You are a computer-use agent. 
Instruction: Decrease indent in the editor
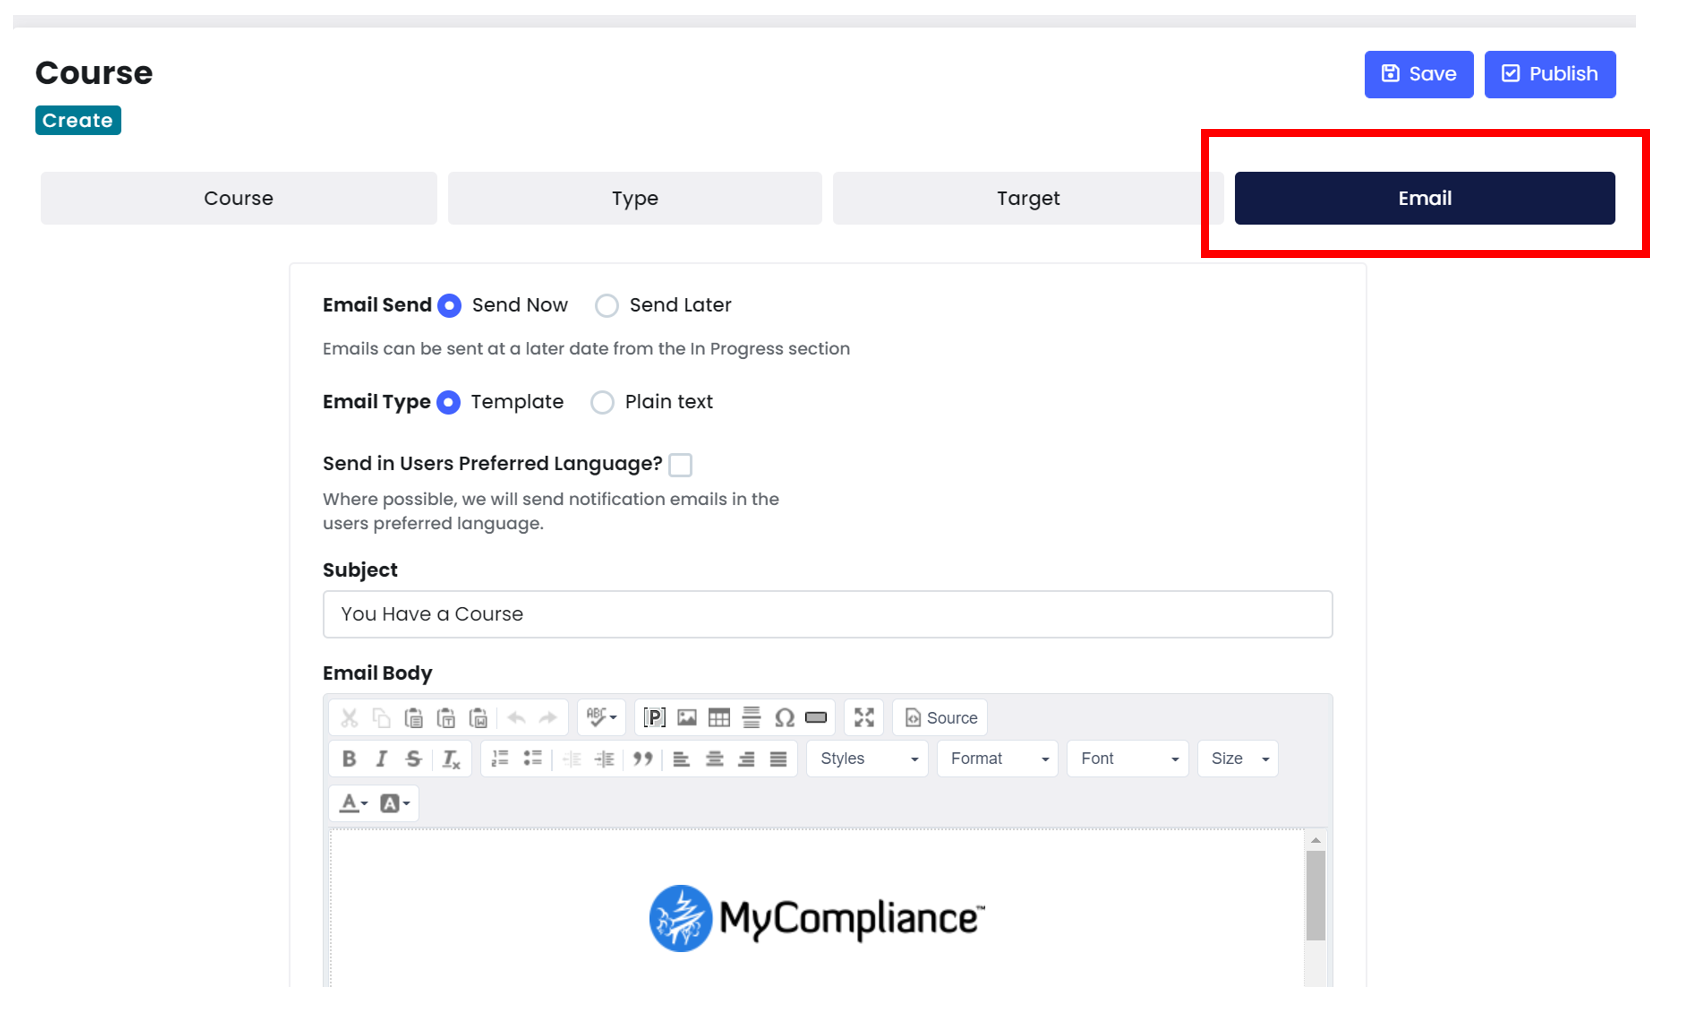[x=572, y=759]
